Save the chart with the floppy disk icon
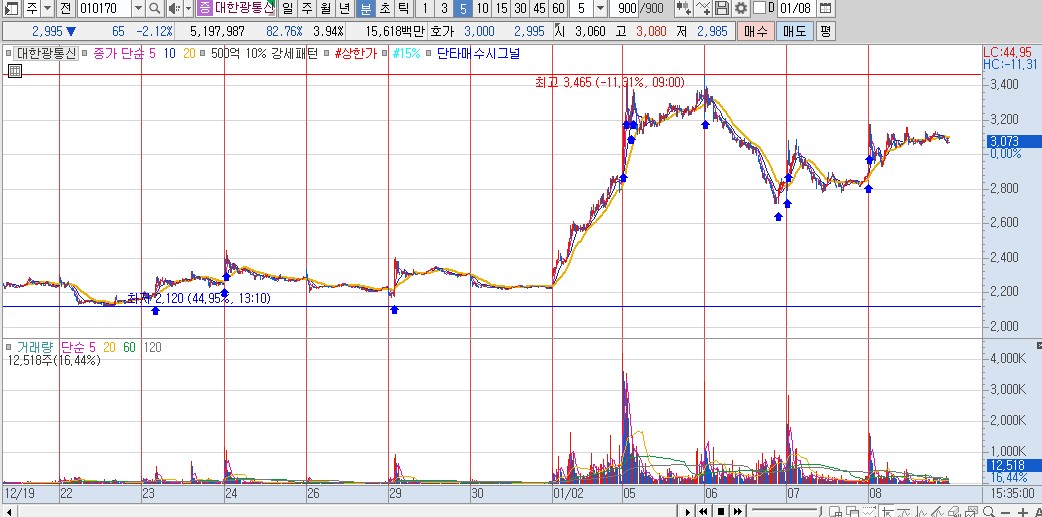This screenshot has width=1042, height=517. [722, 9]
